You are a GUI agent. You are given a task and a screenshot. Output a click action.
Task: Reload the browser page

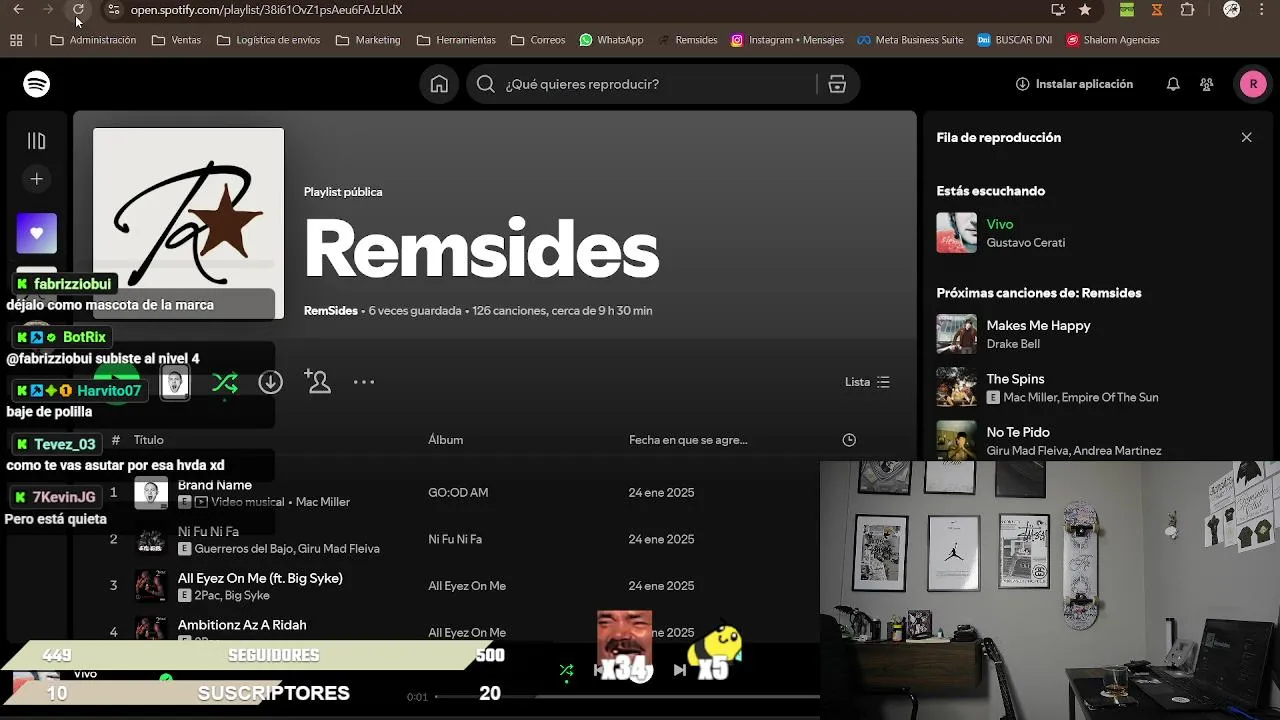(x=79, y=10)
